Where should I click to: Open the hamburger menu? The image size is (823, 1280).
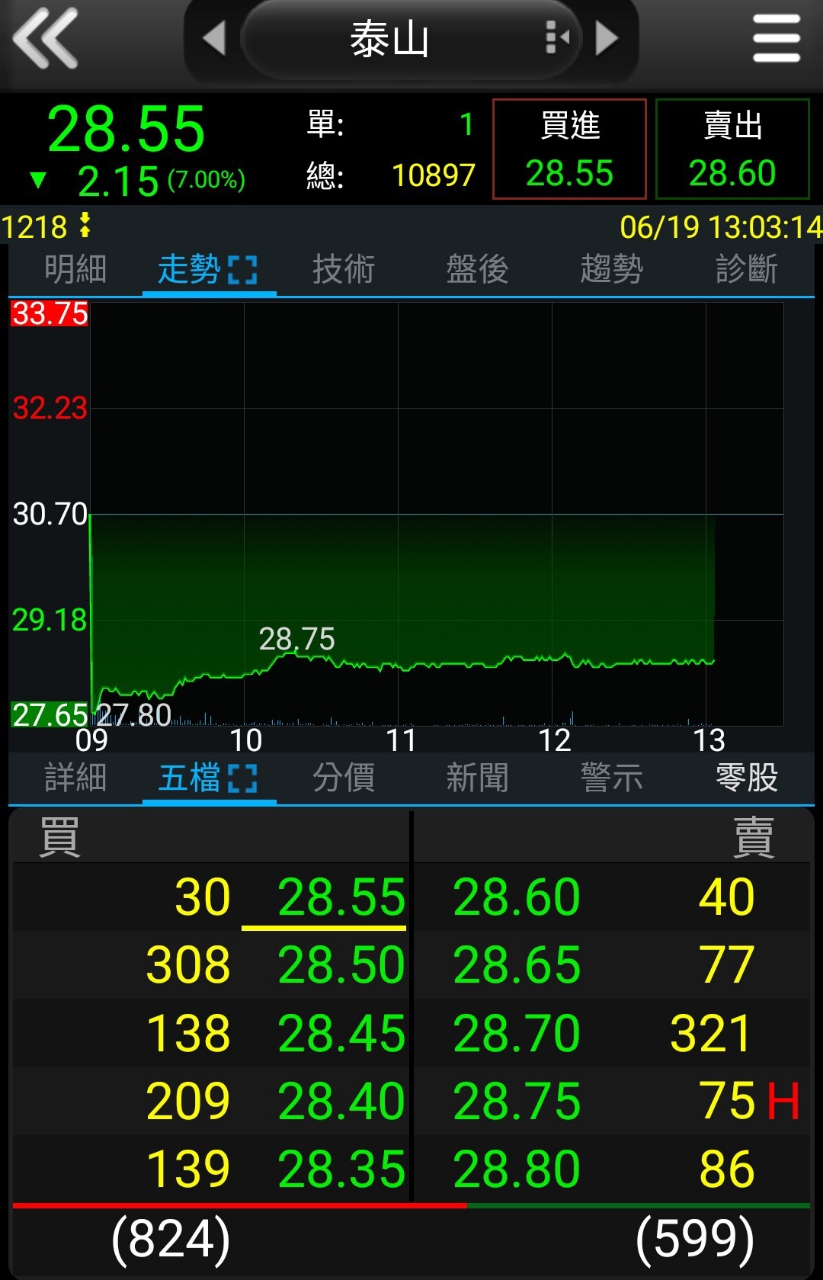777,39
